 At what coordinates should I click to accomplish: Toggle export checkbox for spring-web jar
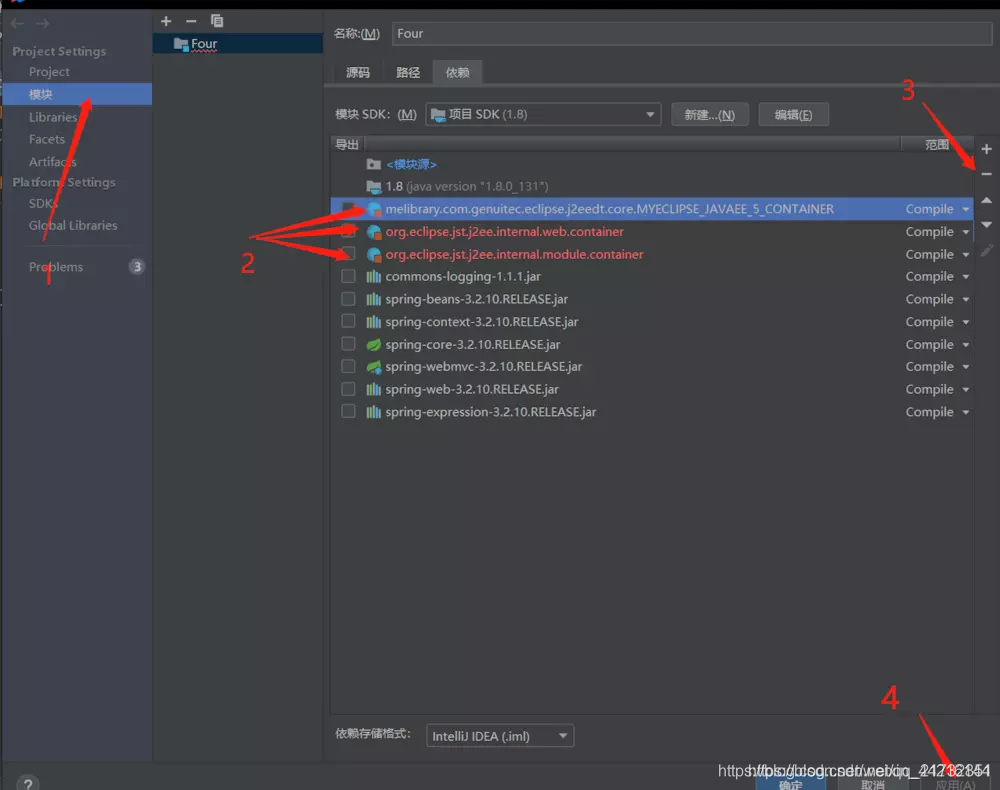coord(348,388)
